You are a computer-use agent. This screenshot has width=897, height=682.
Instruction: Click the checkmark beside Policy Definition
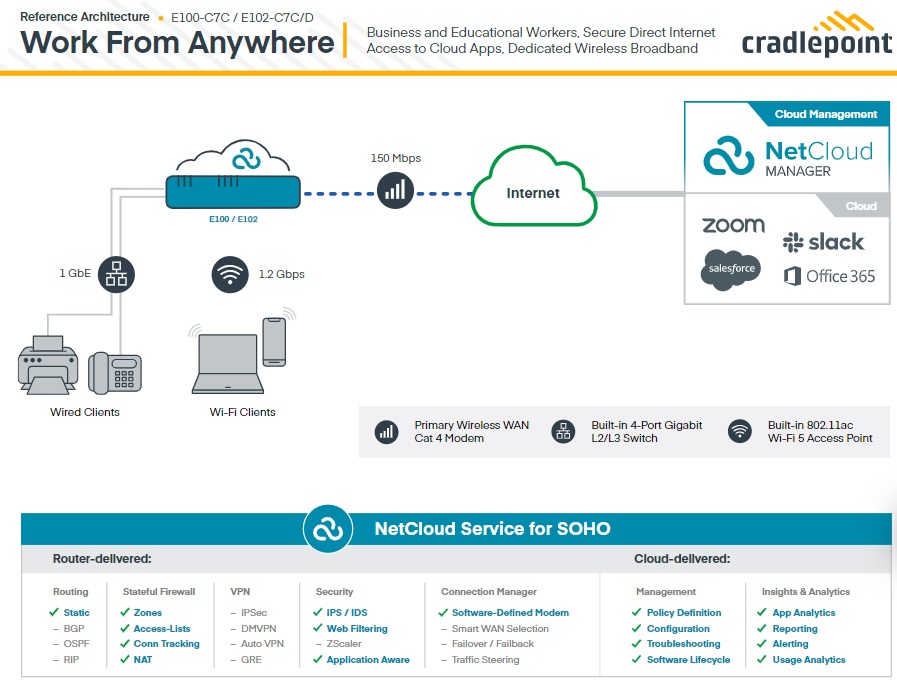coord(636,613)
